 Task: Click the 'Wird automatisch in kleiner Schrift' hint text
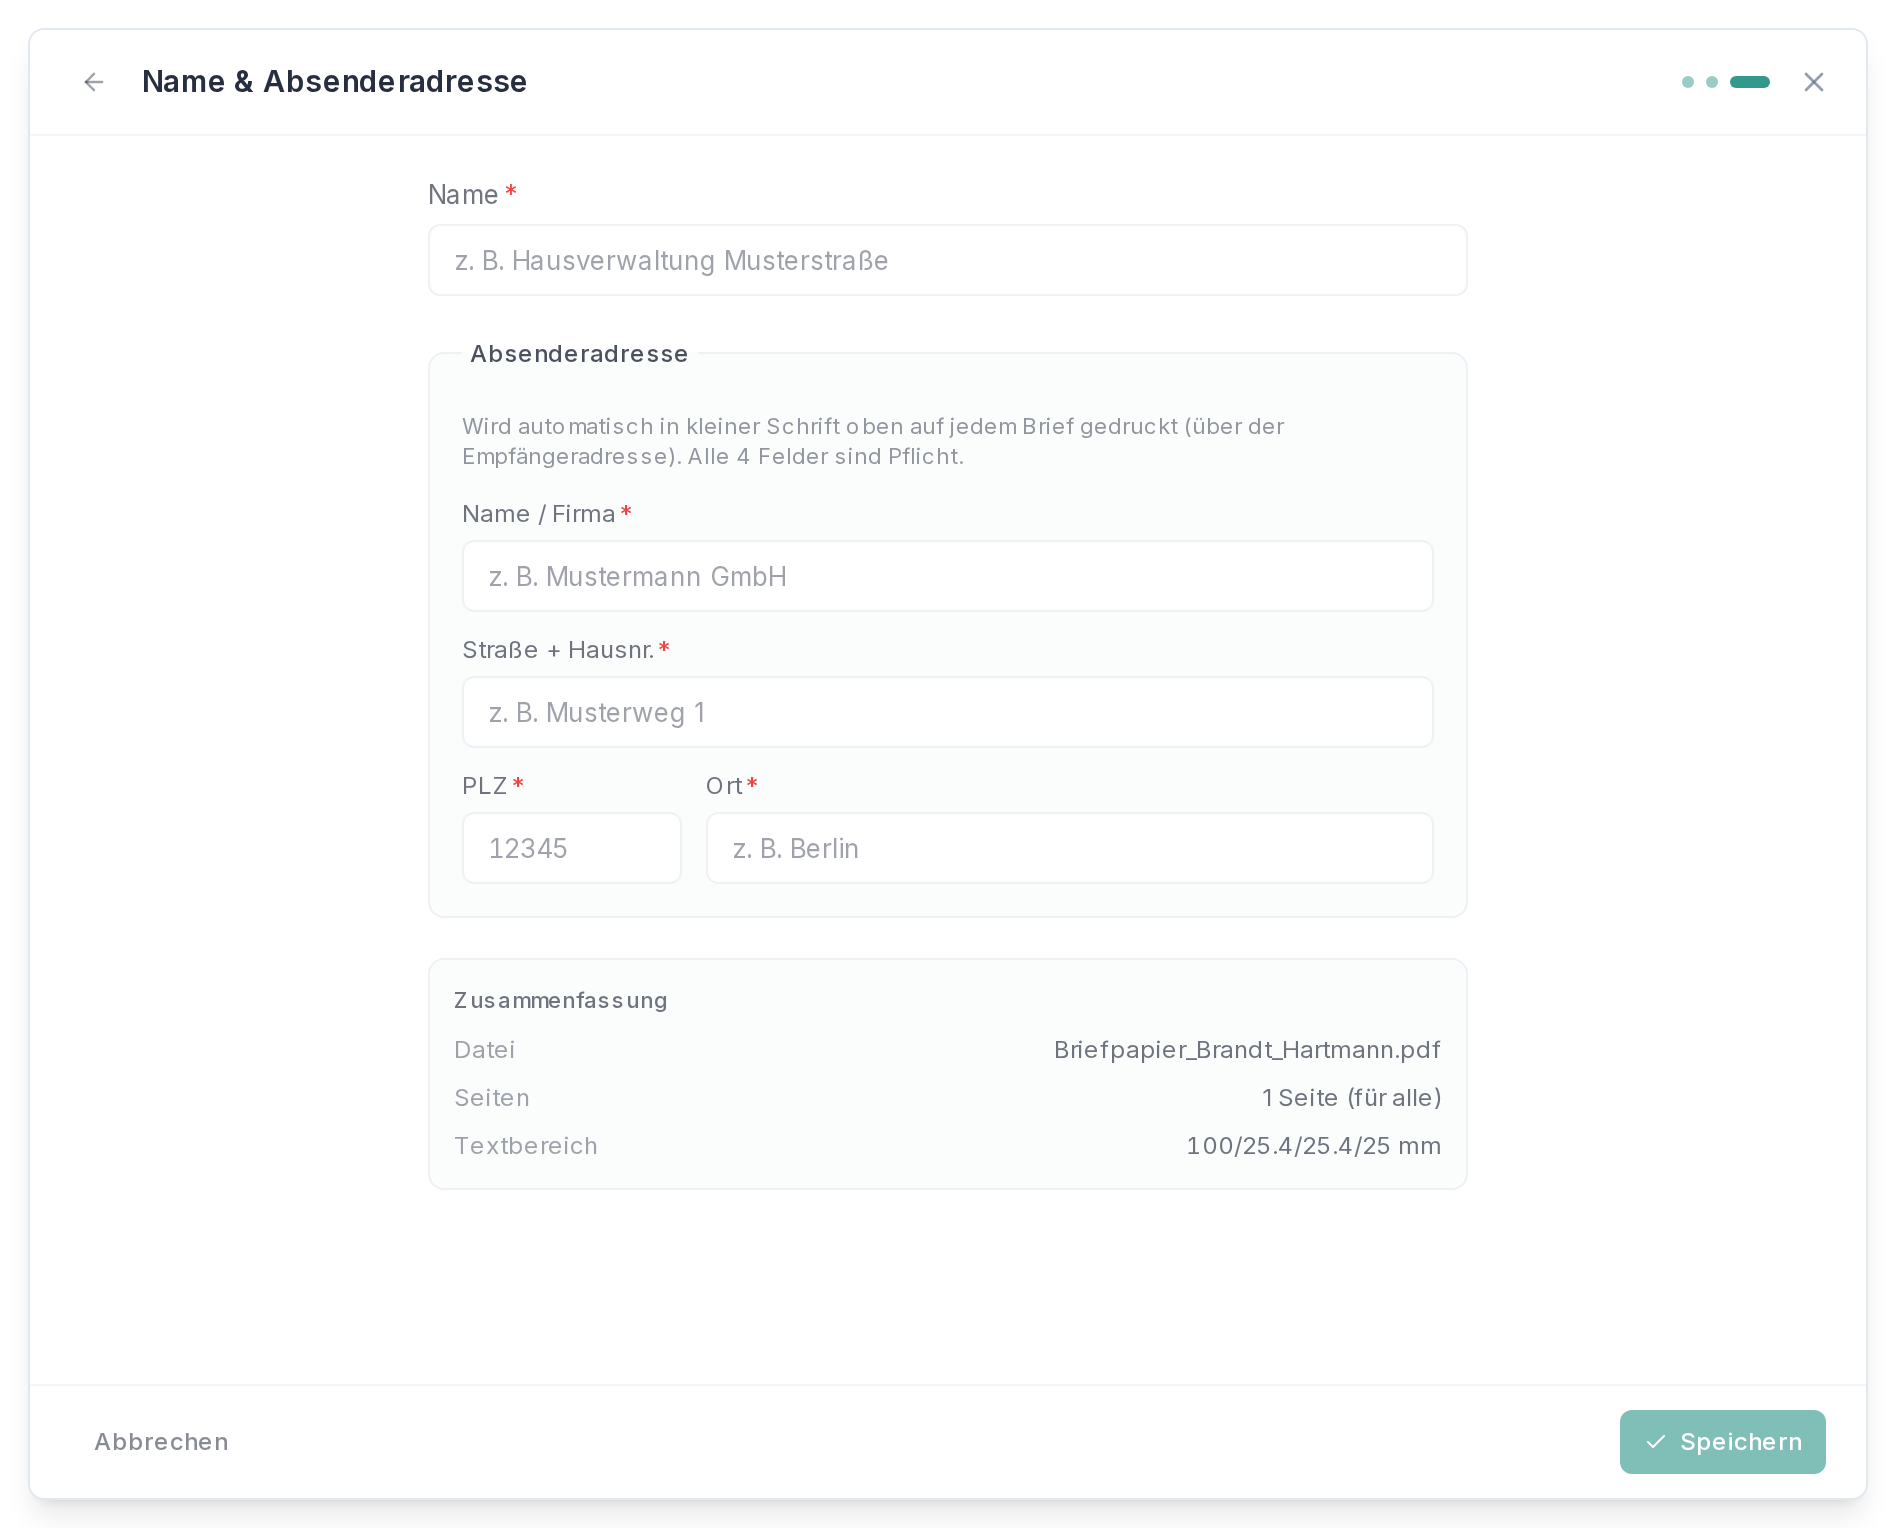[873, 441]
